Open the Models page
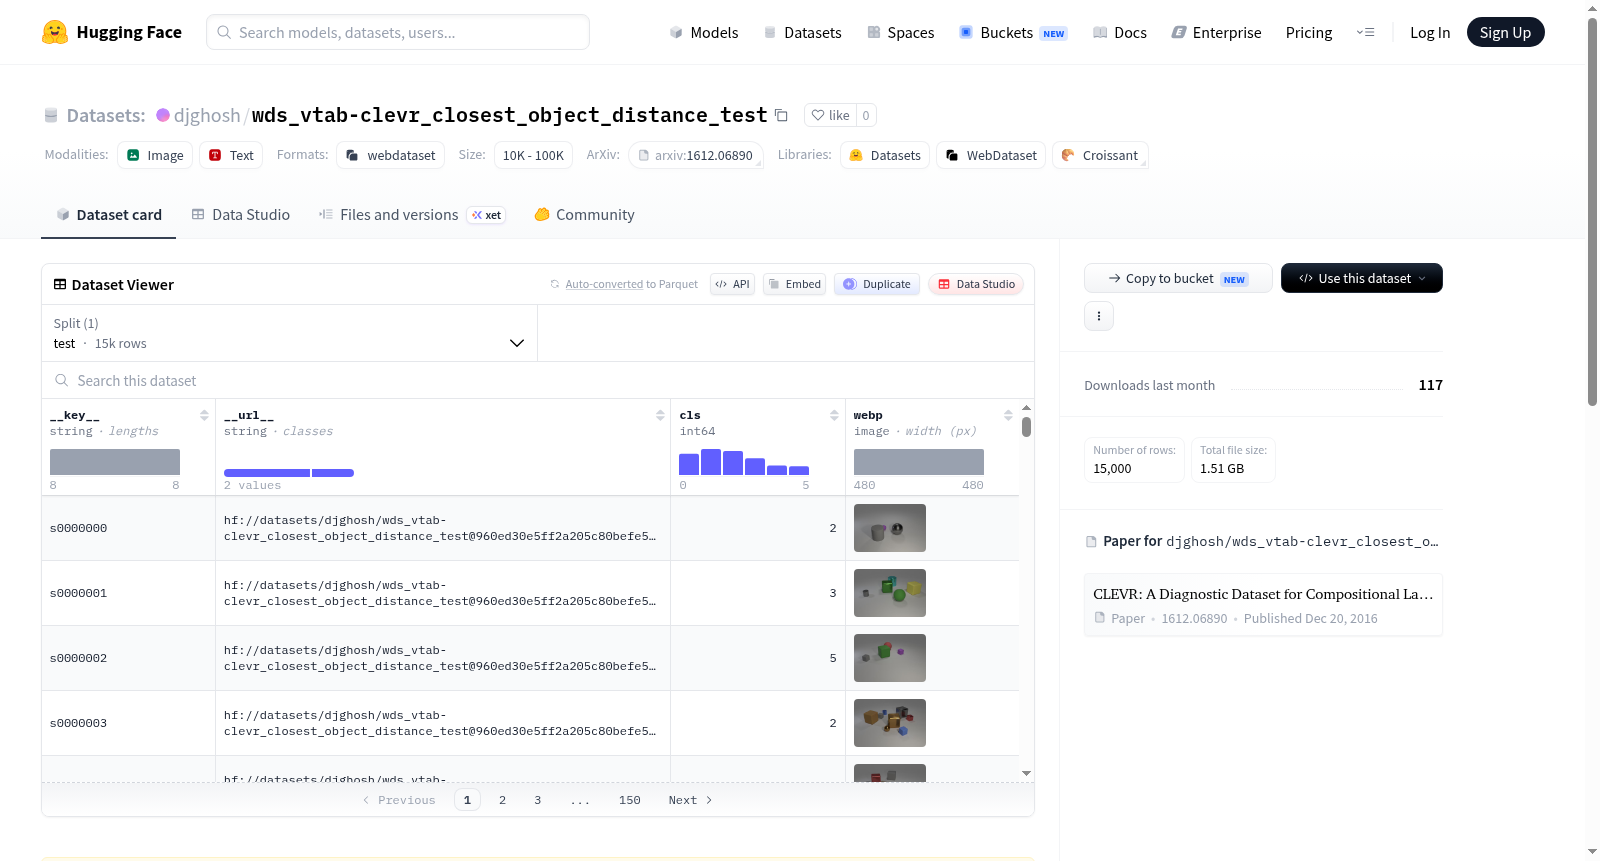Image resolution: width=1600 pixels, height=861 pixels. [704, 32]
